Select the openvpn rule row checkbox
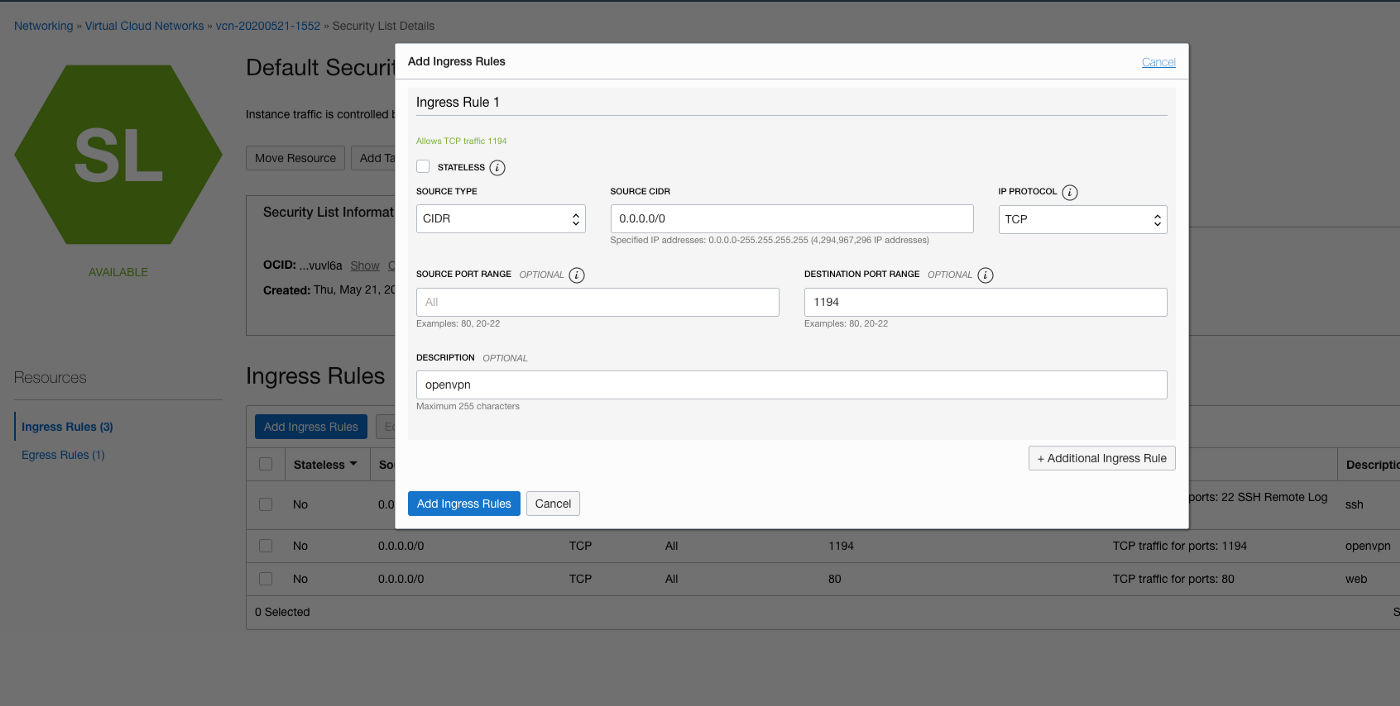This screenshot has height=706, width=1400. click(x=265, y=546)
